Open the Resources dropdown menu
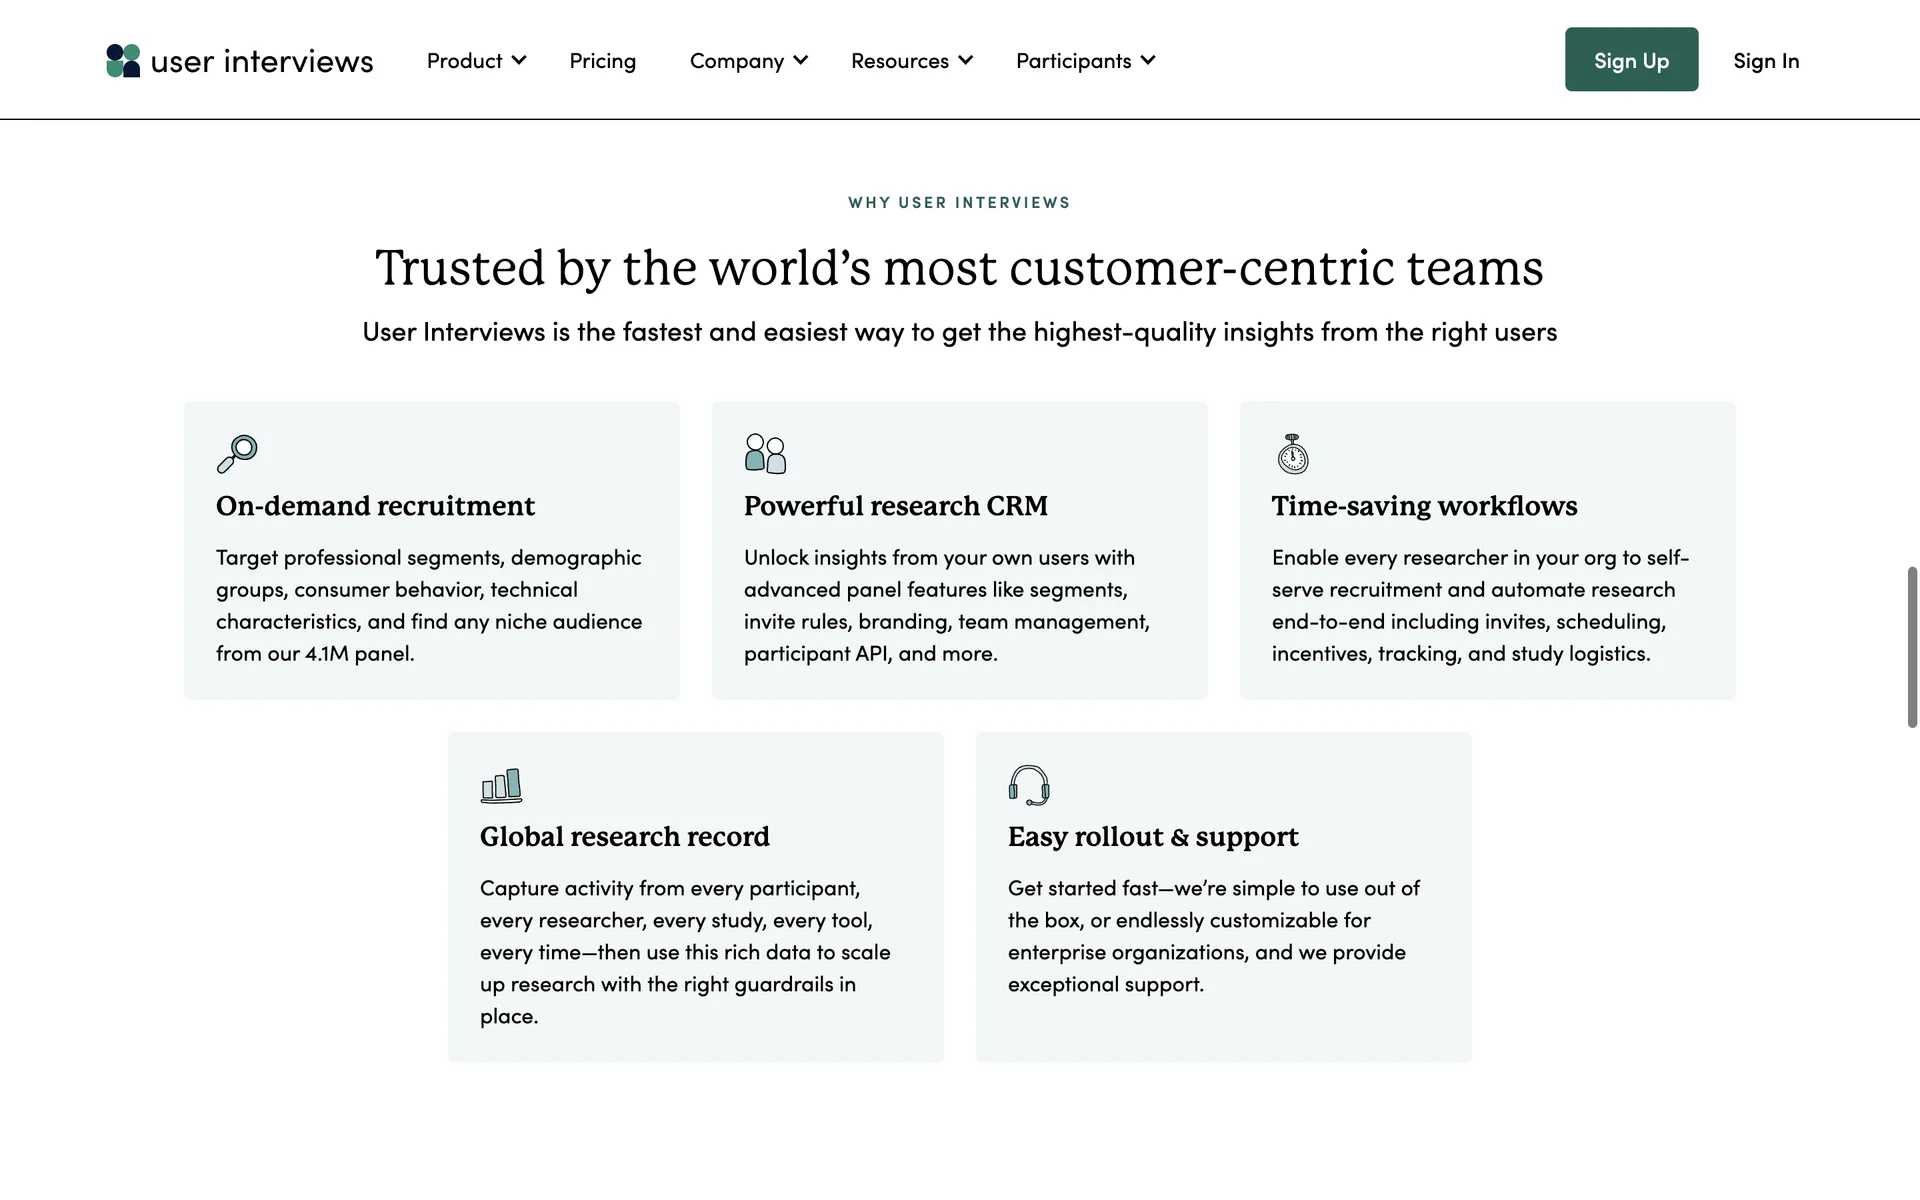The width and height of the screenshot is (1920, 1200). (x=899, y=60)
